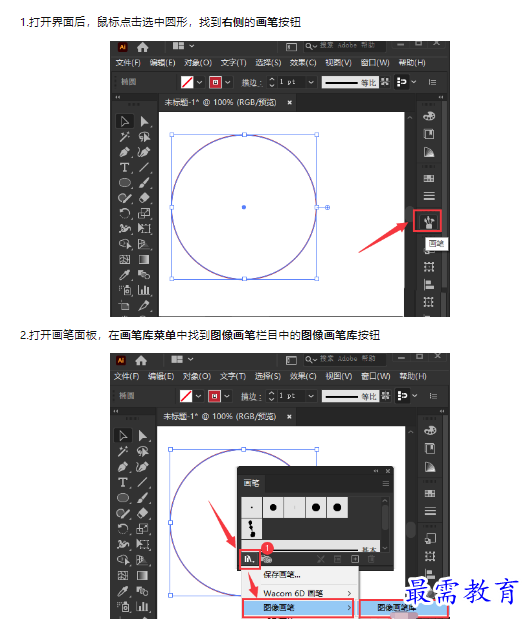527x623 pixels.
Task: Select 图像画笔库 submenu item
Action: pyautogui.click(x=403, y=608)
